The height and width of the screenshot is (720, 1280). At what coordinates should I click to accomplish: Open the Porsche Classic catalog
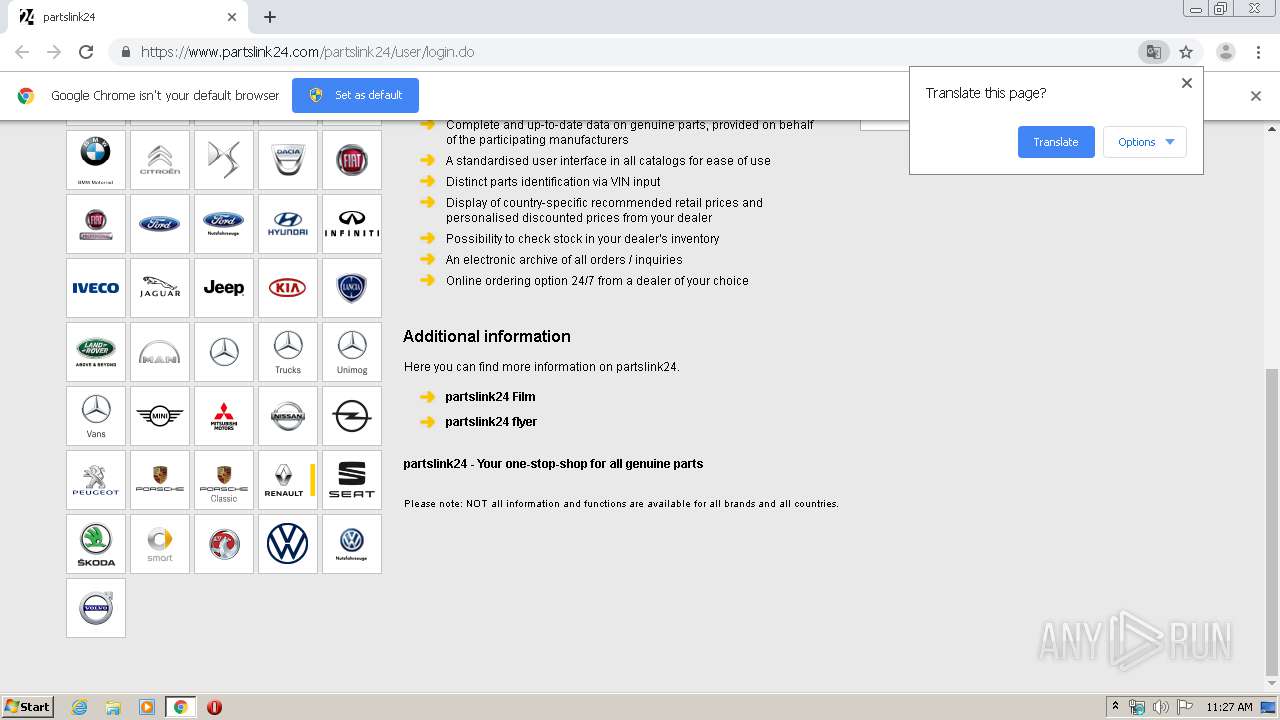224,480
